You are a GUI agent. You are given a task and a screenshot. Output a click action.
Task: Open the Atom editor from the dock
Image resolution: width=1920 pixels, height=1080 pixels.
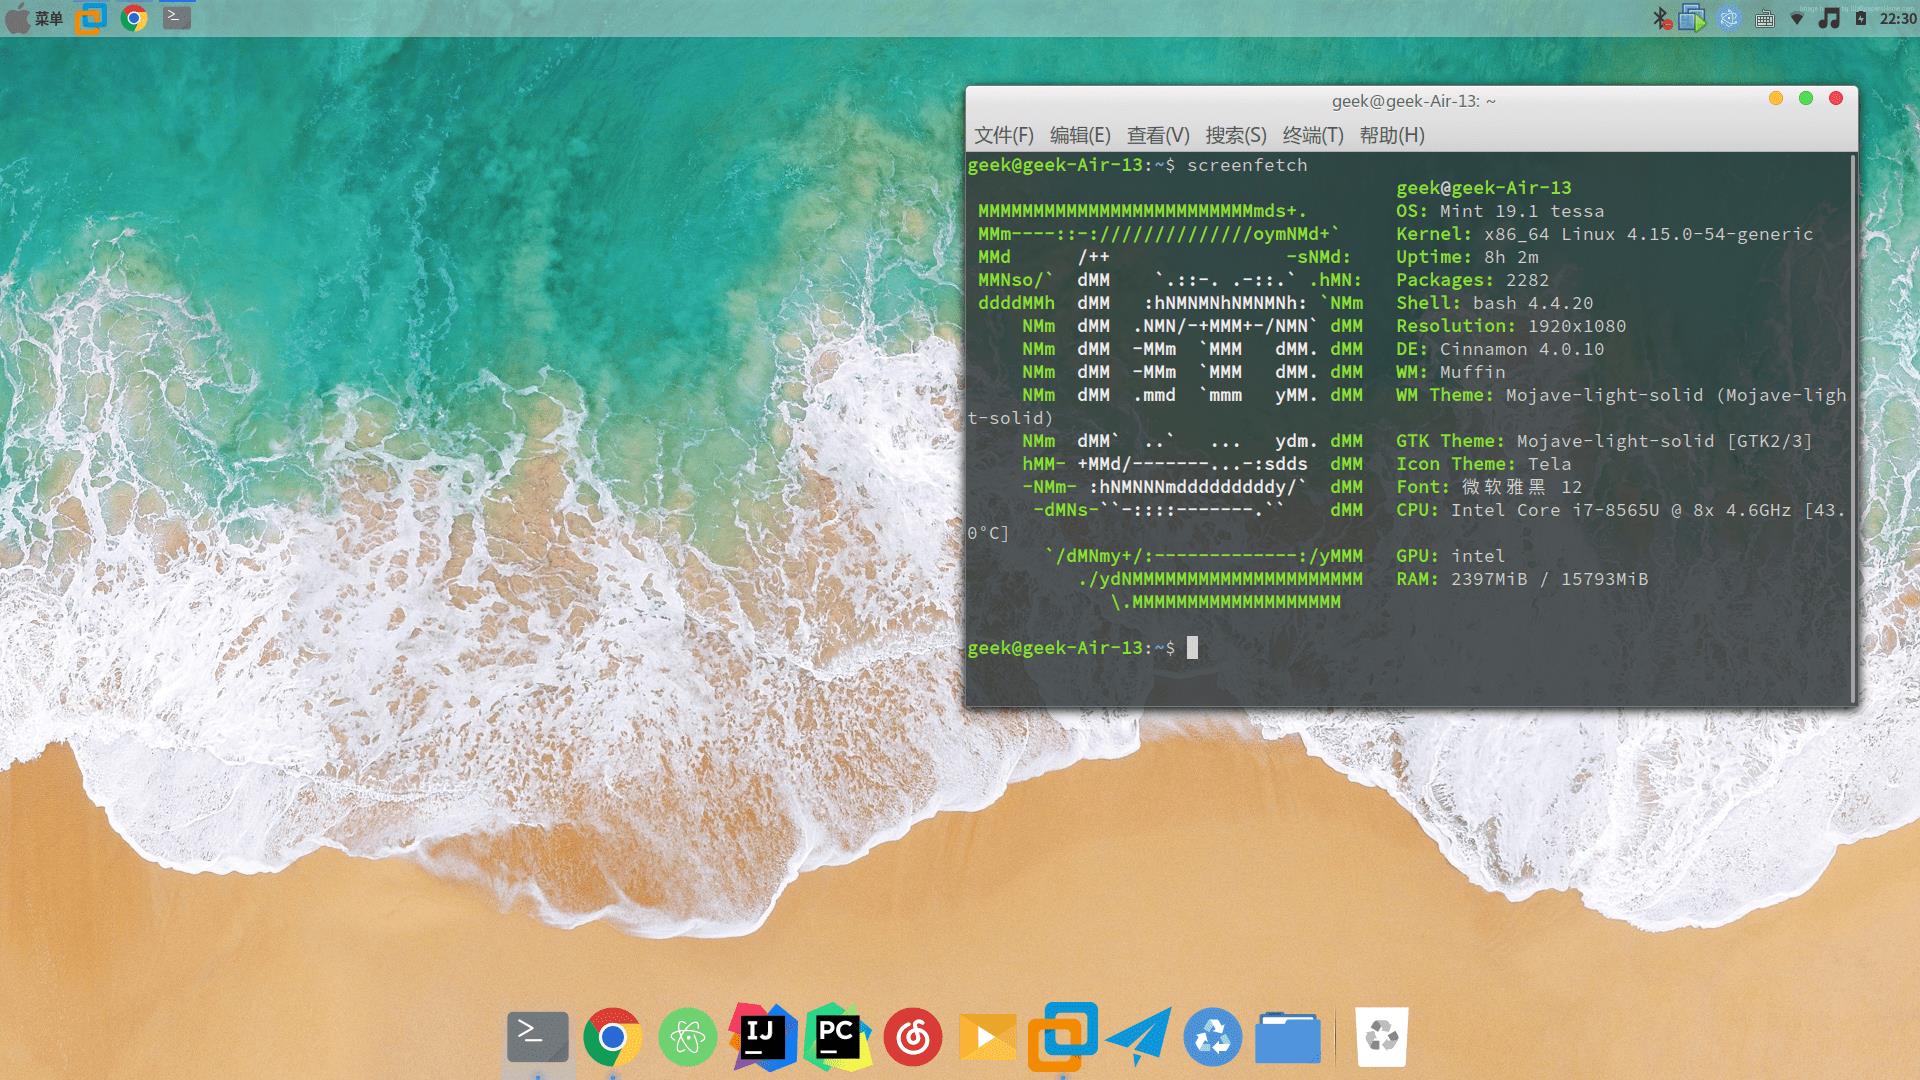click(x=688, y=1038)
